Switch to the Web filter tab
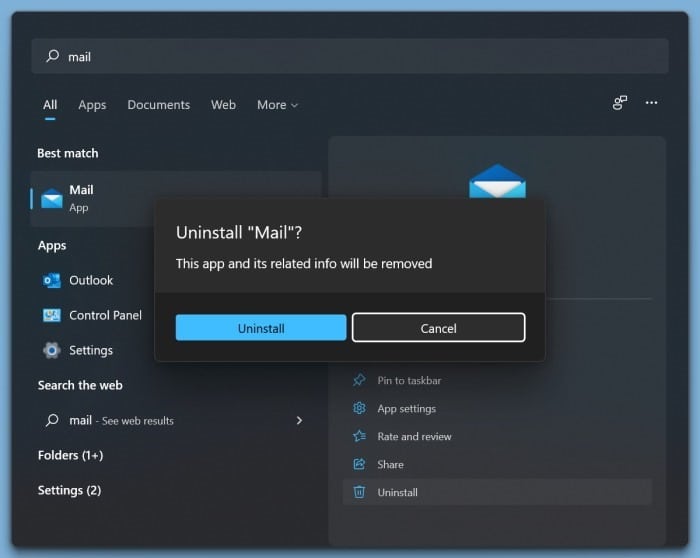700x558 pixels. tap(223, 105)
